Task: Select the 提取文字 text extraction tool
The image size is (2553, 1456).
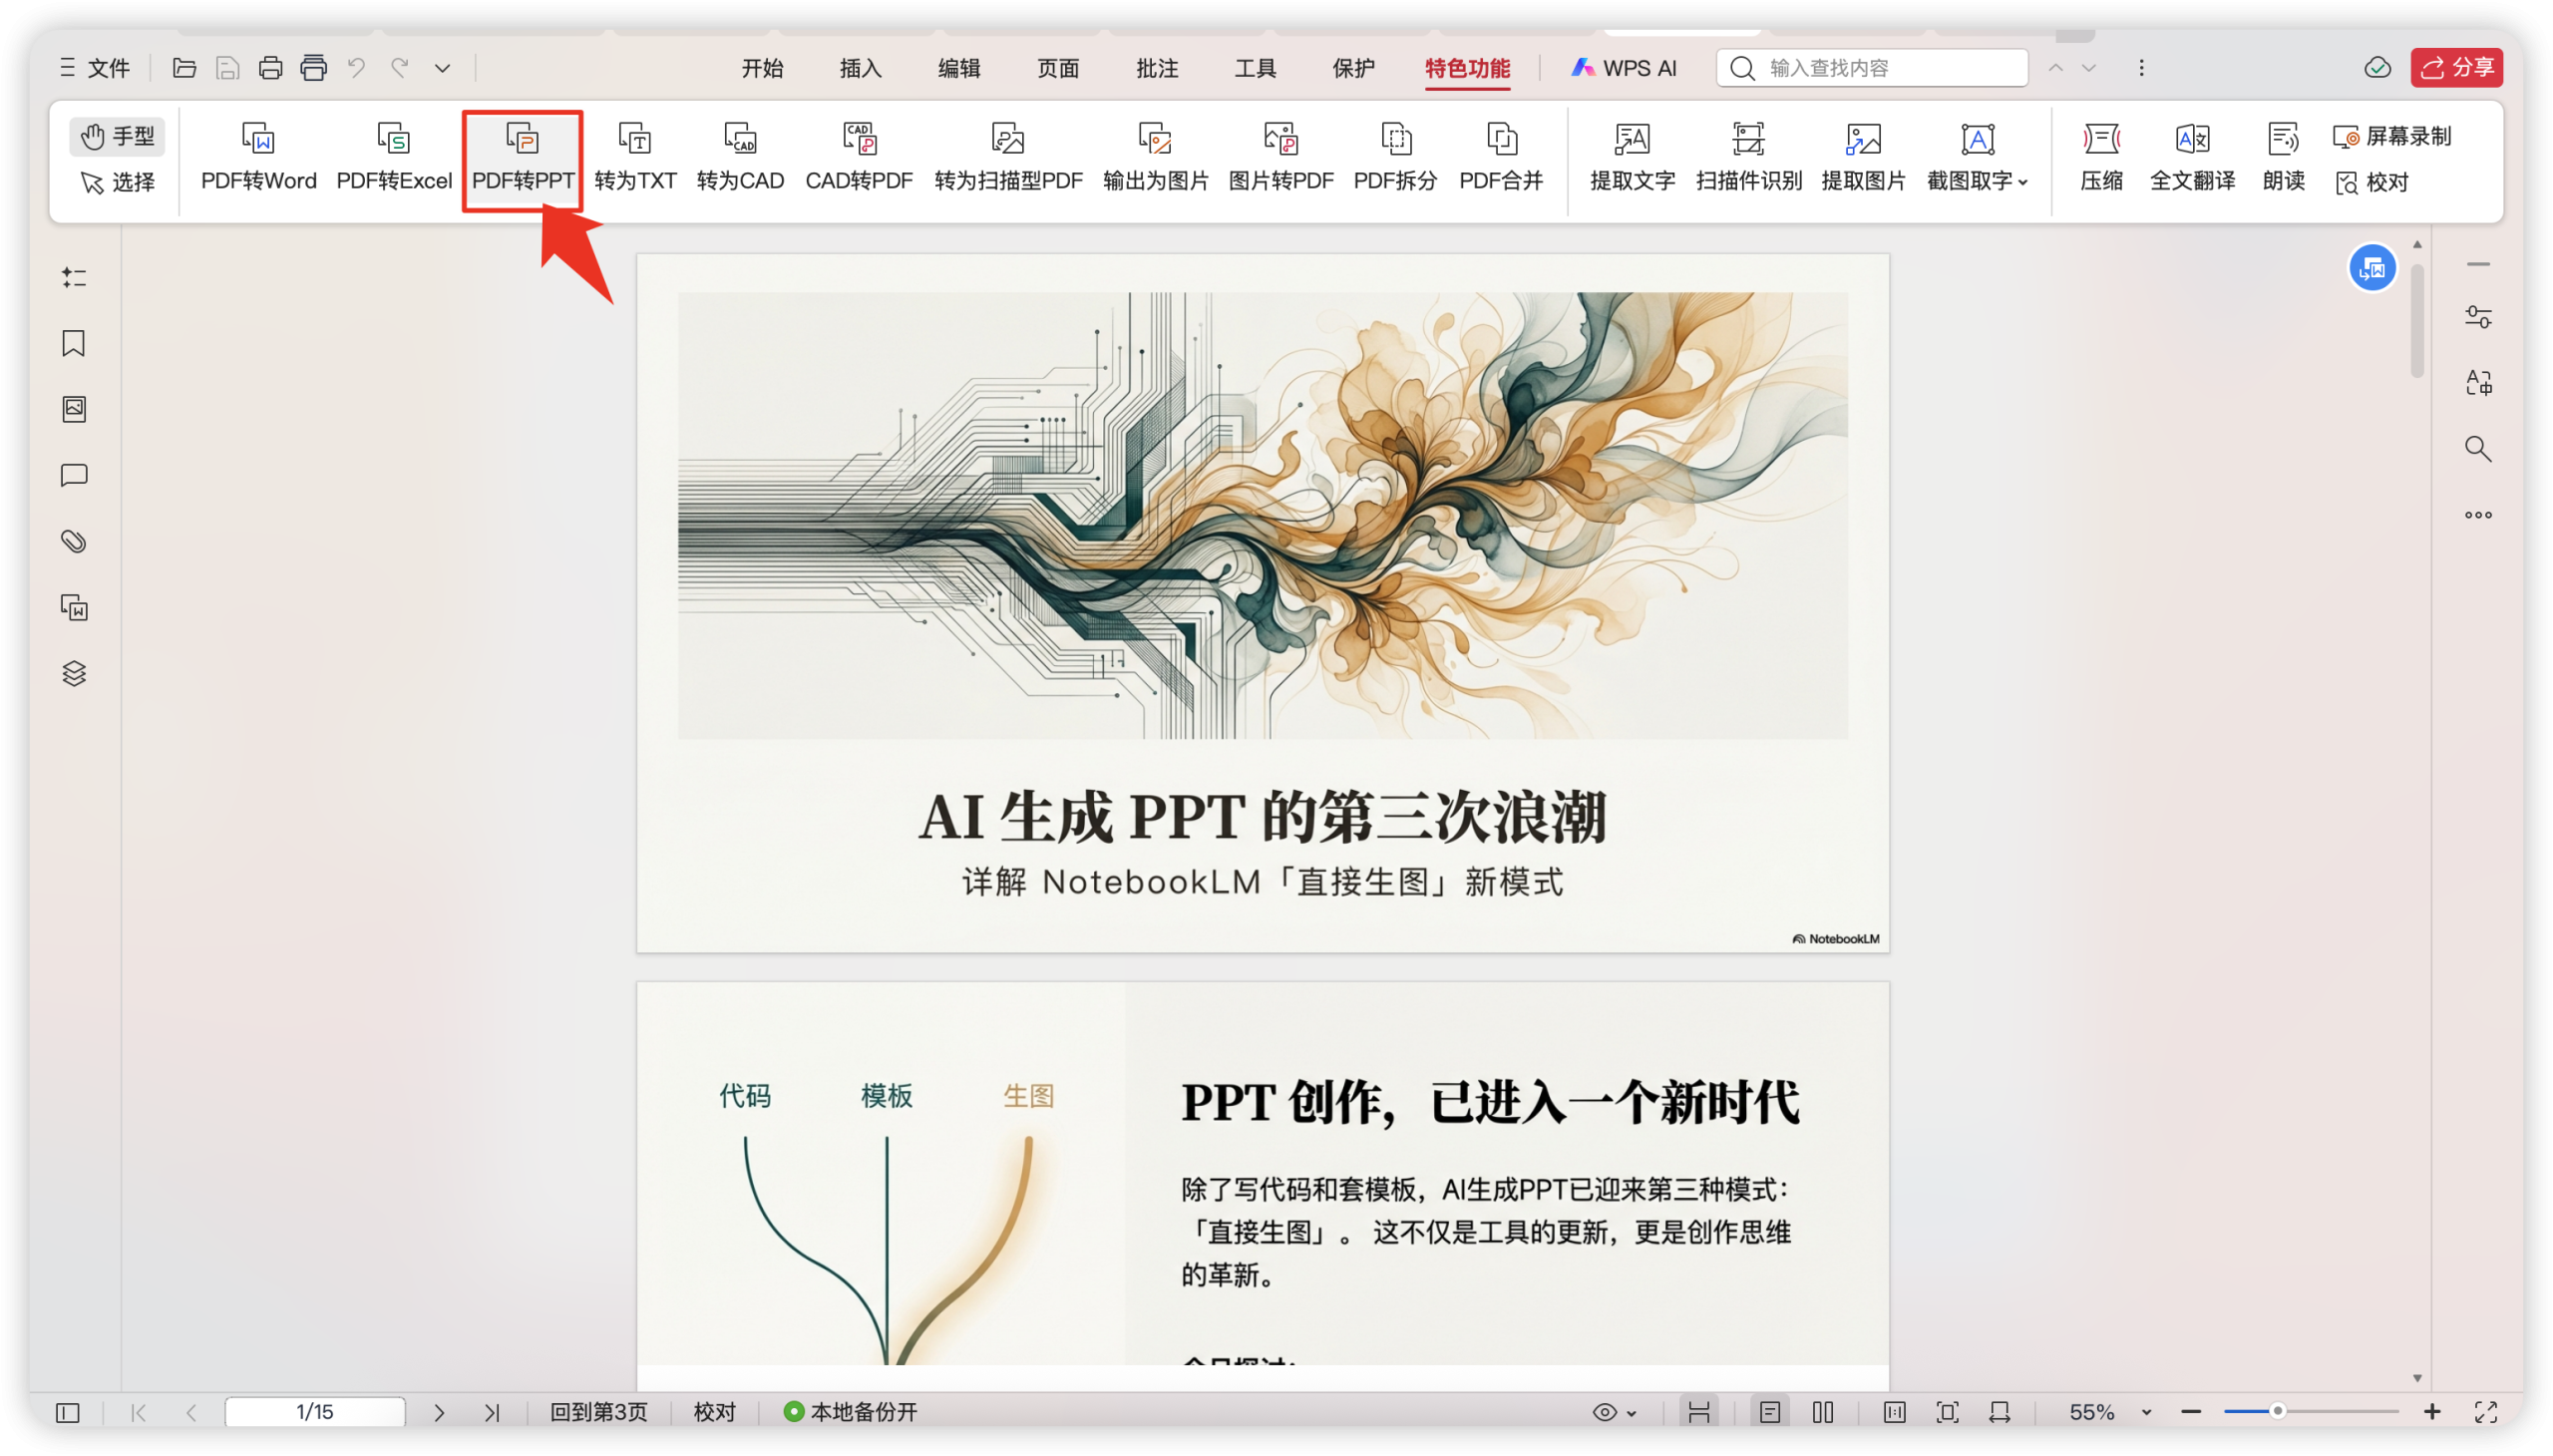Action: coord(1630,158)
